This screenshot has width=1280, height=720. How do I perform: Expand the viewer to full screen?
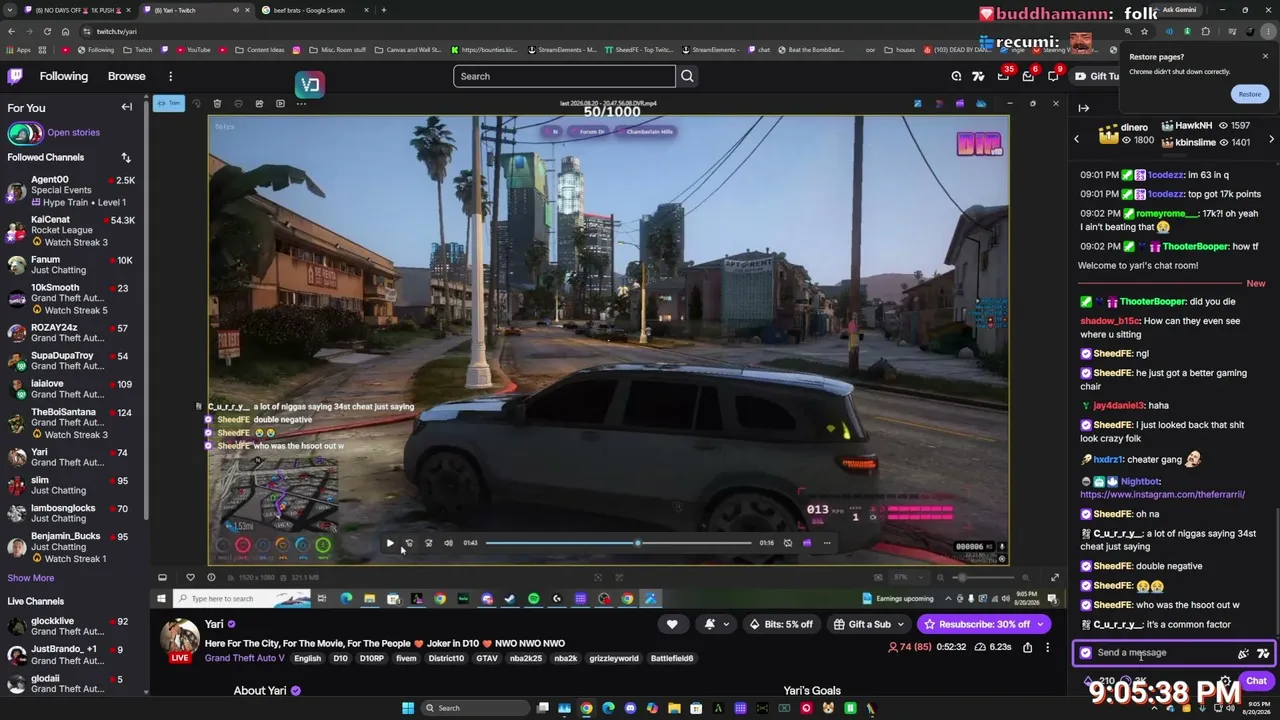1054,577
